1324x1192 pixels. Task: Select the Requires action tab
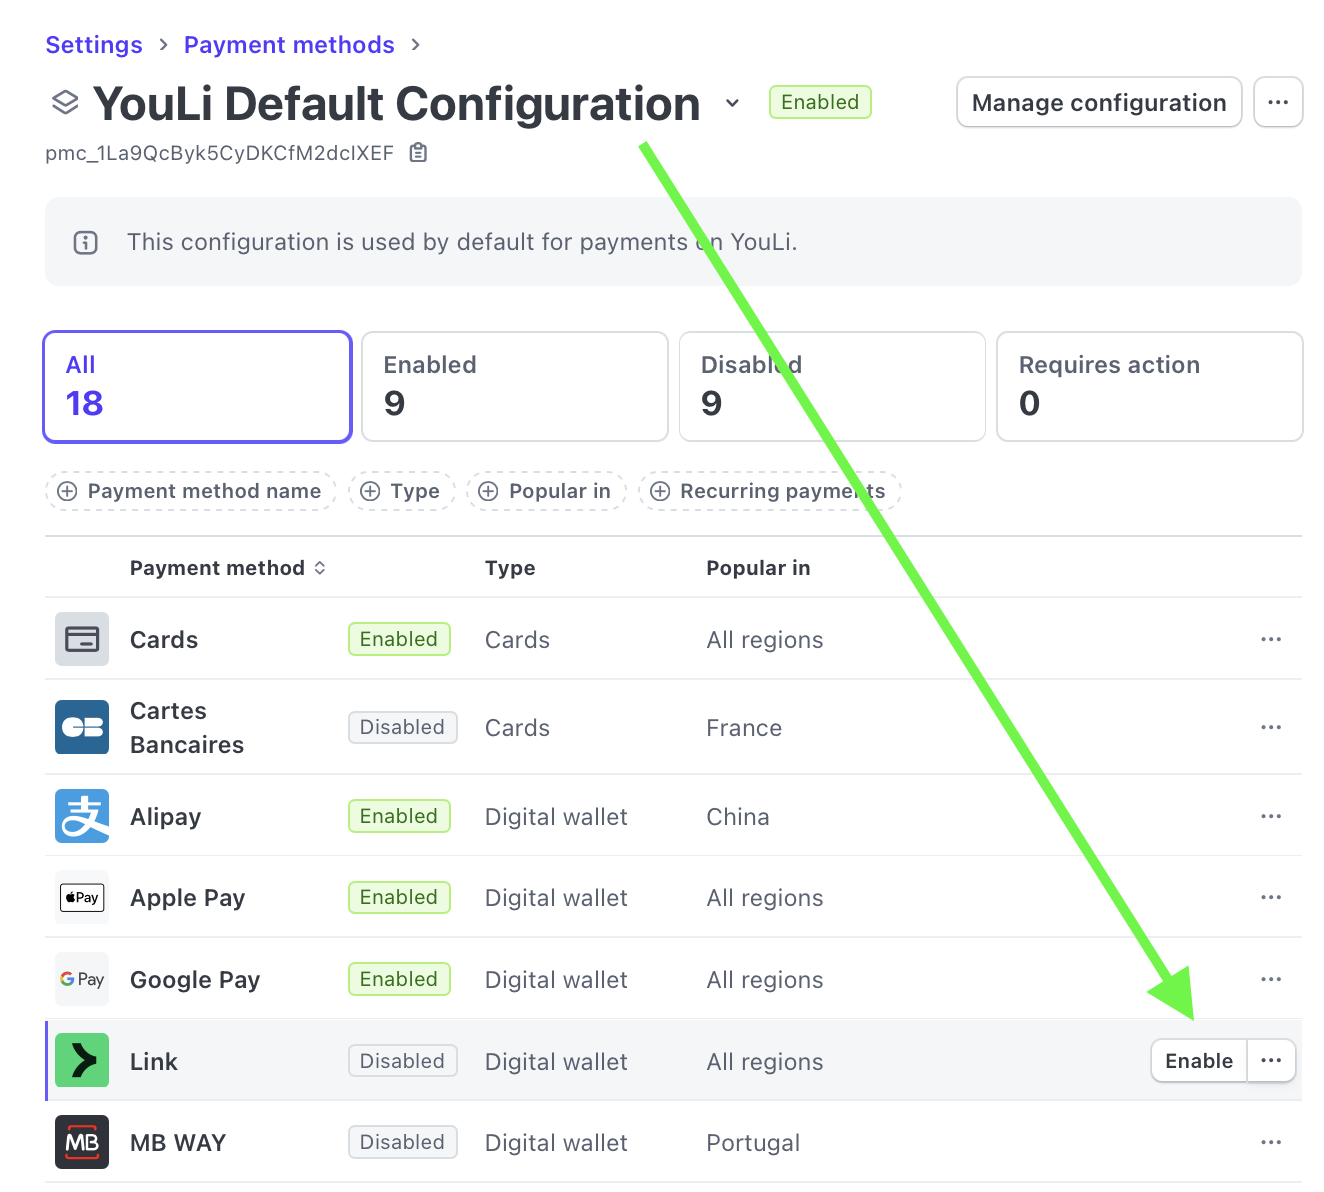(1149, 386)
